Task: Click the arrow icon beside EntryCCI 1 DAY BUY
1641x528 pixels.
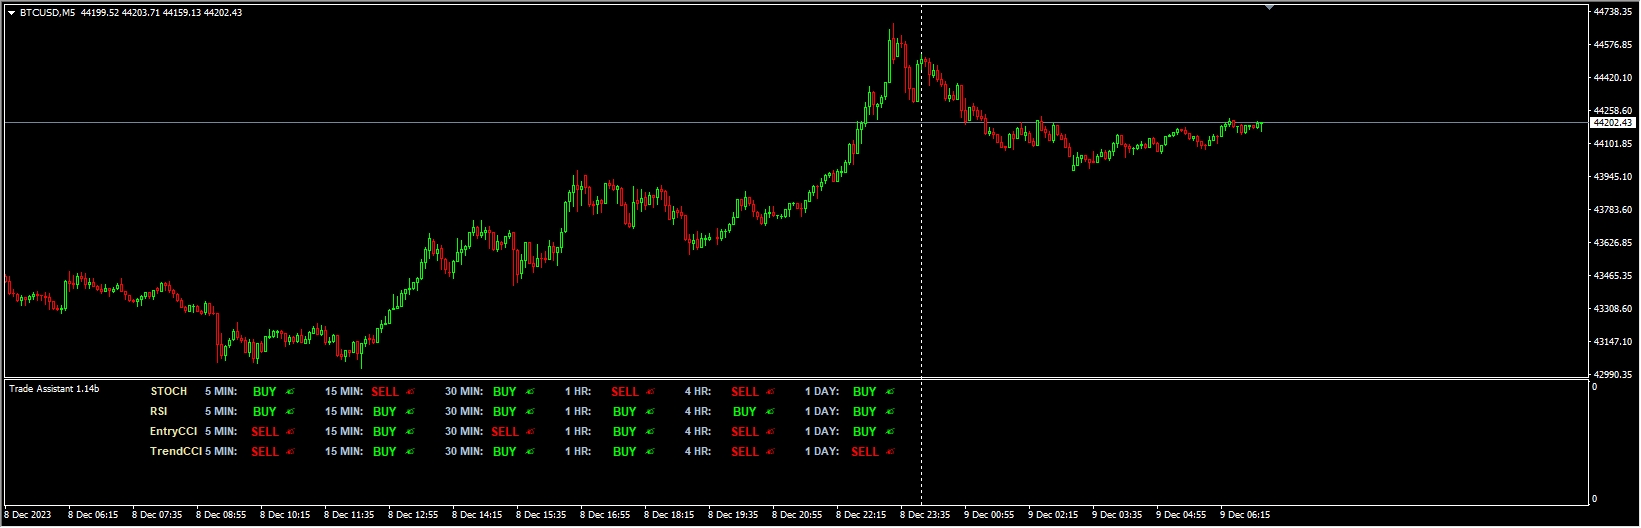Action: click(x=890, y=432)
